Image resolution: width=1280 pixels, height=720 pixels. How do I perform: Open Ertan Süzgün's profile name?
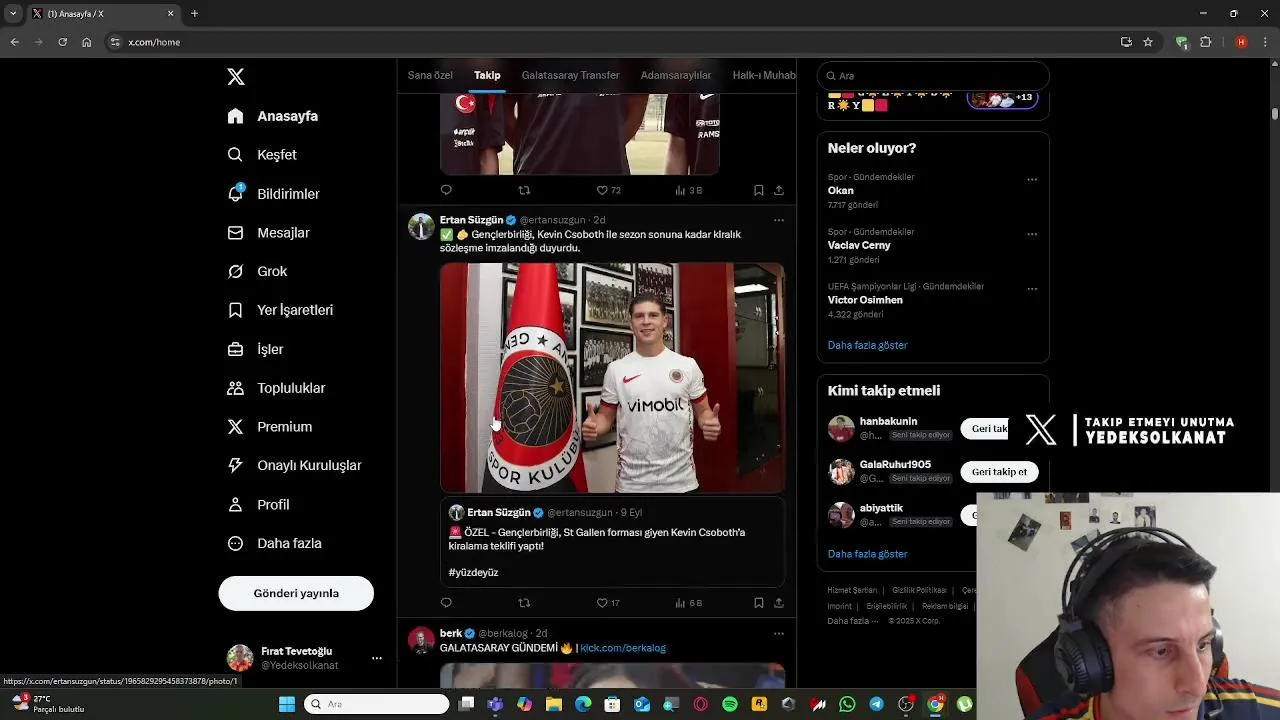[471, 220]
